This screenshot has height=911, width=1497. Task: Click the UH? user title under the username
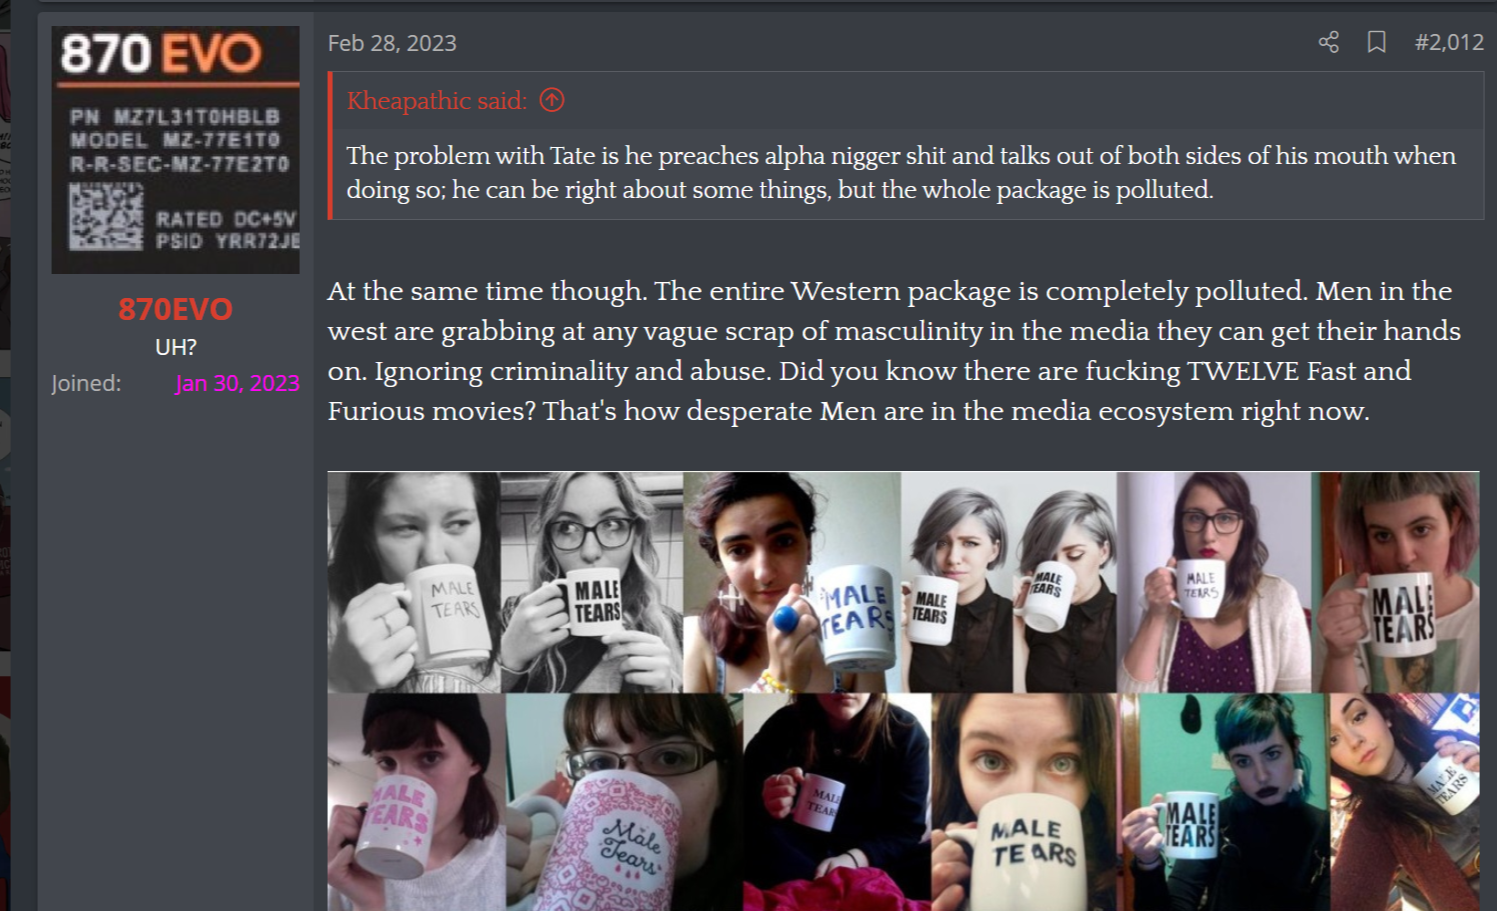pyautogui.click(x=175, y=347)
